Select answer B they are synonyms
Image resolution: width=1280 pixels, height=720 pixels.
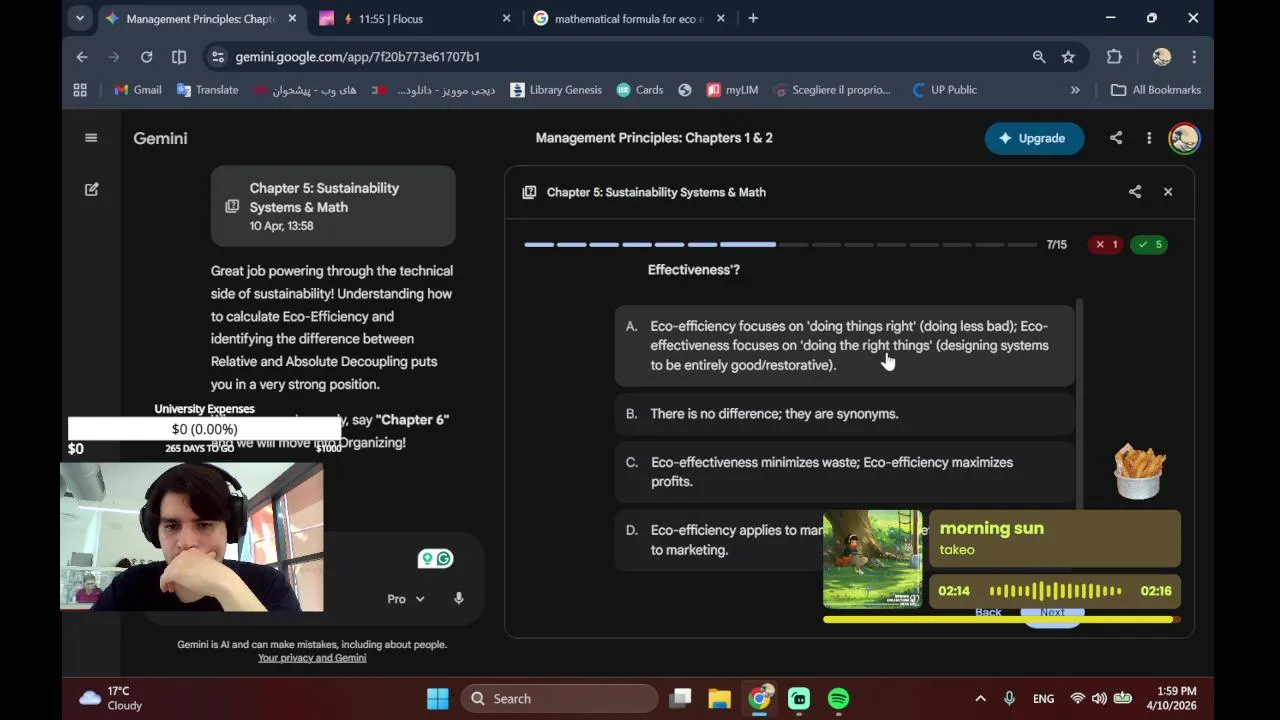click(x=844, y=414)
